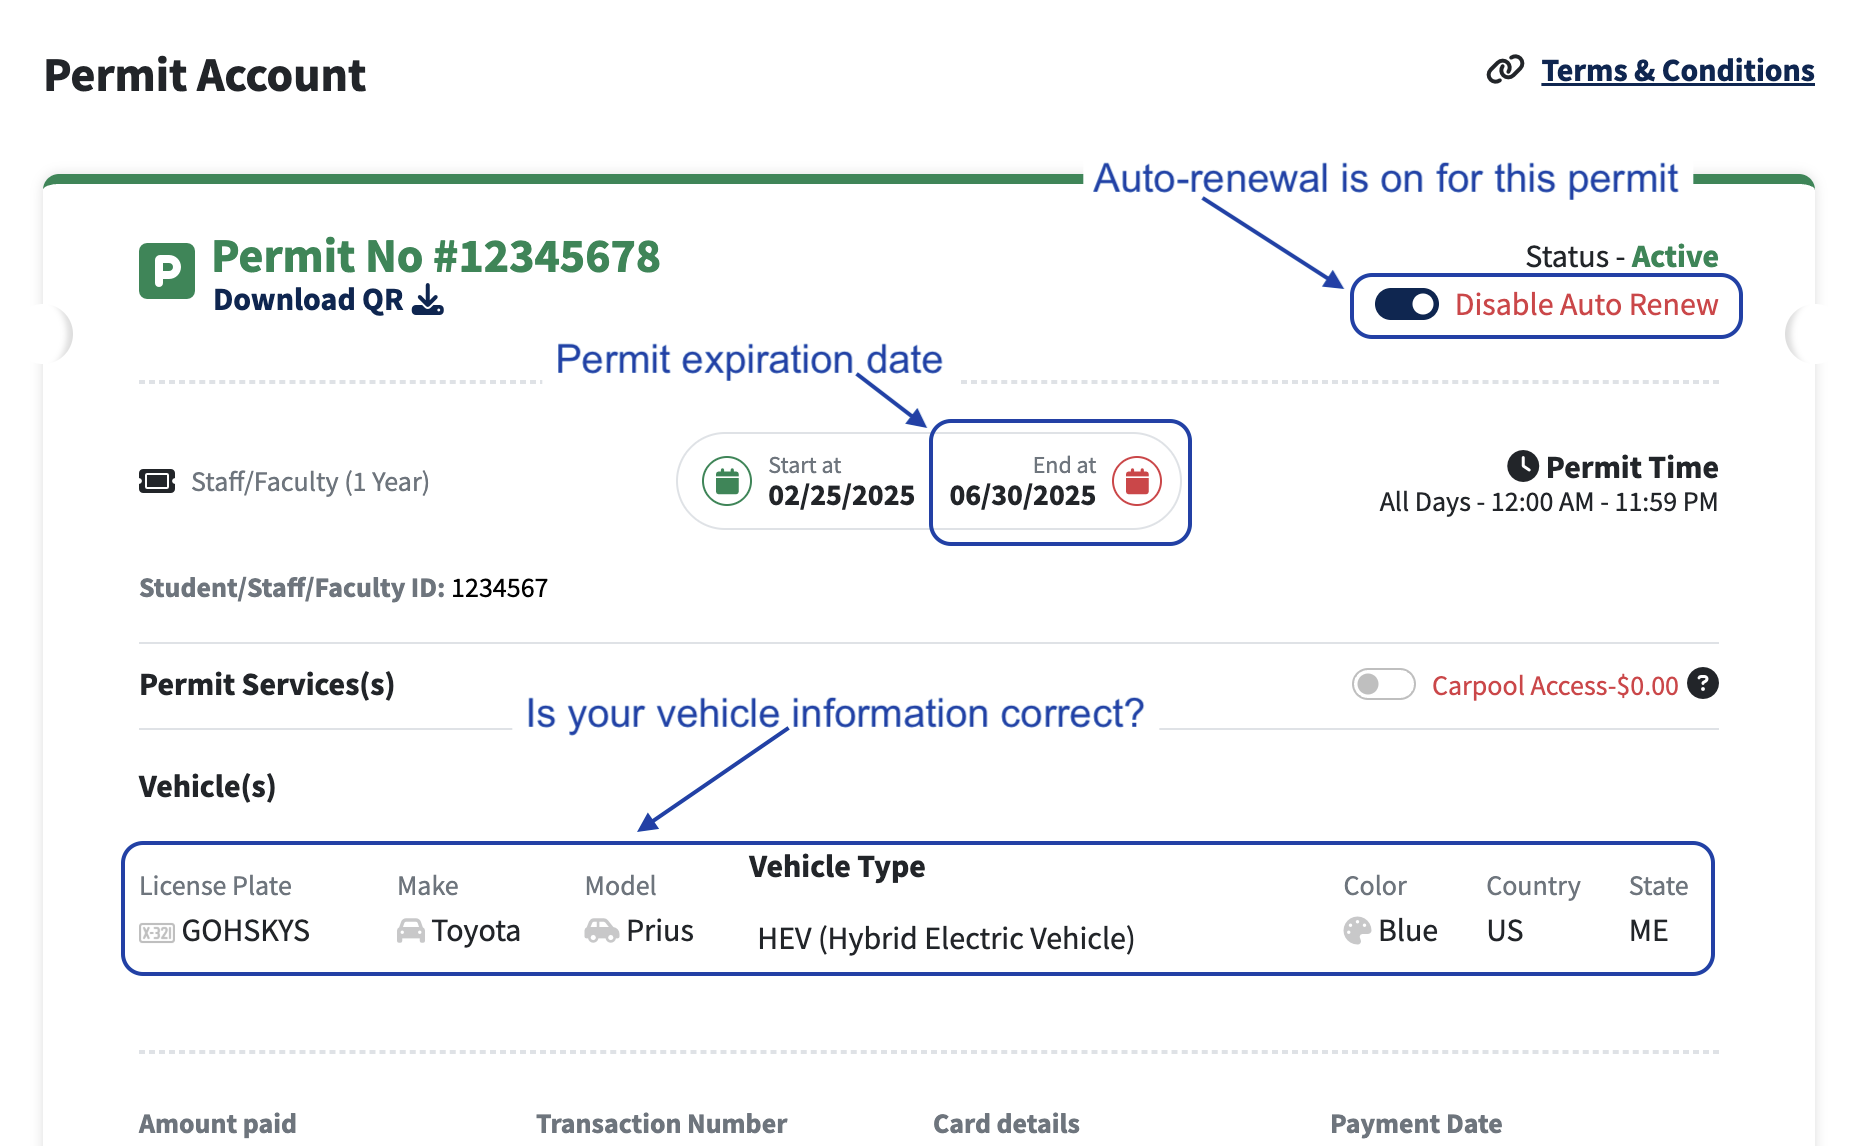Screen dimensions: 1856x1146
Task: Click the red End at calendar icon
Action: click(1137, 481)
